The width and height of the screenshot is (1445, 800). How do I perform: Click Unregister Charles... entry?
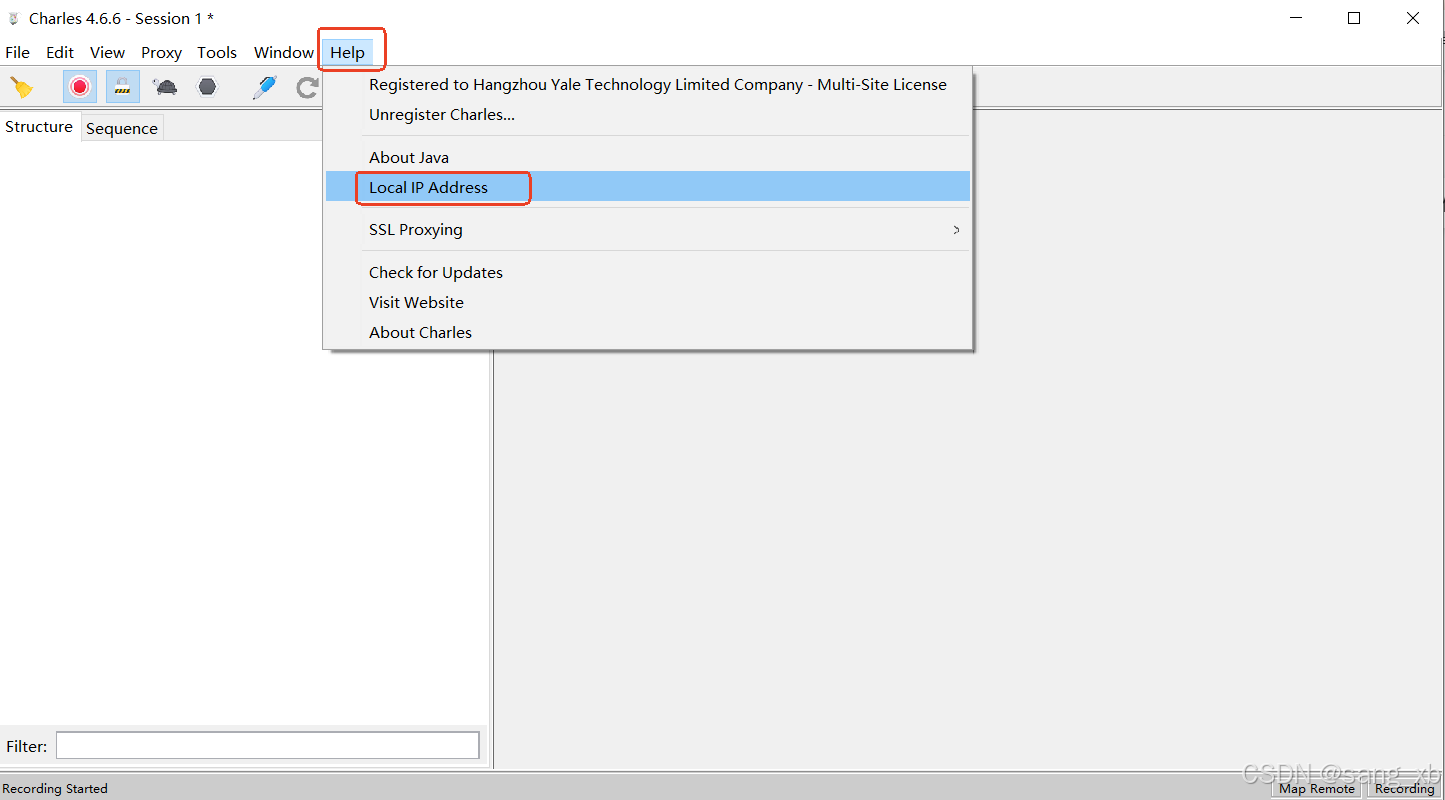[648, 114]
